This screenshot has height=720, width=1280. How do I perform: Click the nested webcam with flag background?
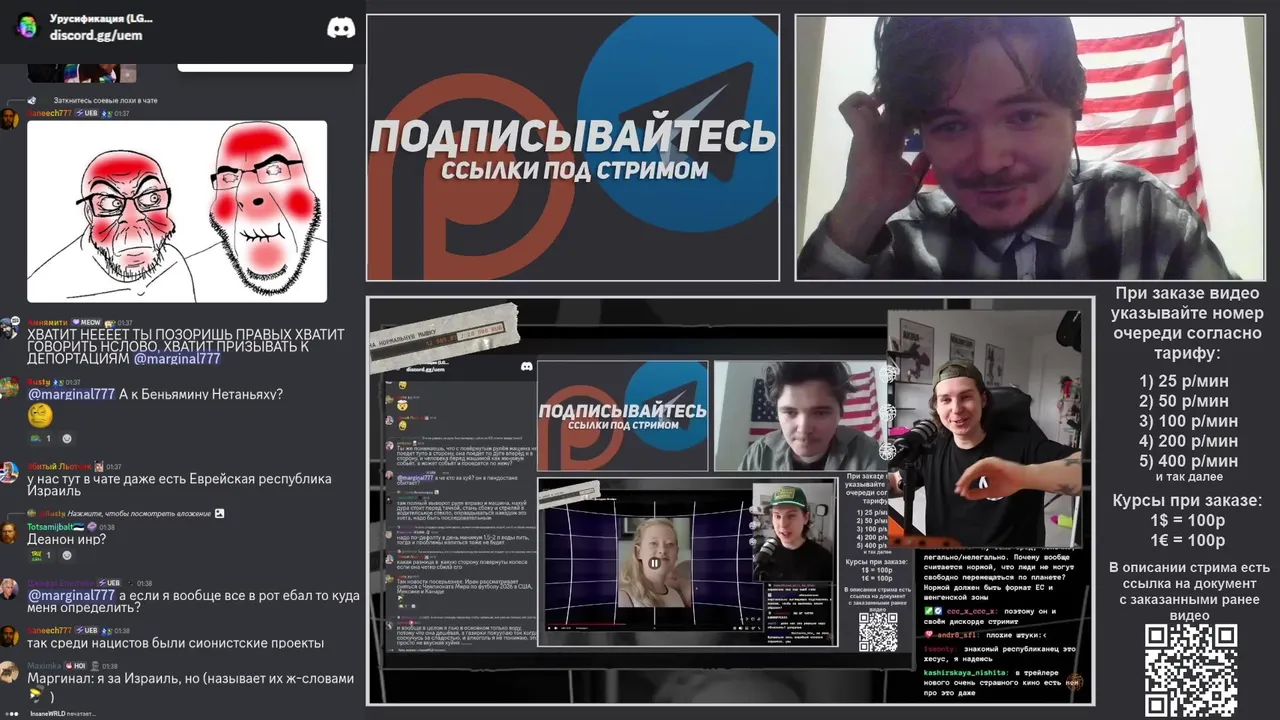[802, 415]
